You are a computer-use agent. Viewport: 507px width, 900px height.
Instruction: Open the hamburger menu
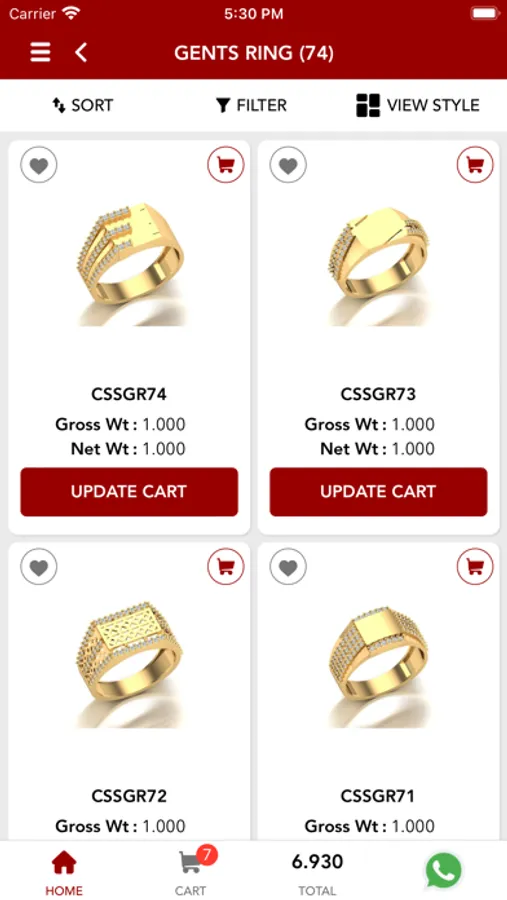pyautogui.click(x=40, y=53)
